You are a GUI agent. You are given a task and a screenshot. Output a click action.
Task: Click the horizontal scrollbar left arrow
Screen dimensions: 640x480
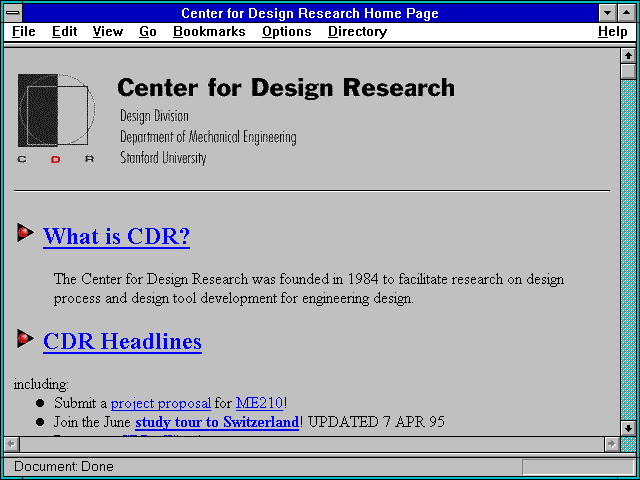tap(11, 444)
